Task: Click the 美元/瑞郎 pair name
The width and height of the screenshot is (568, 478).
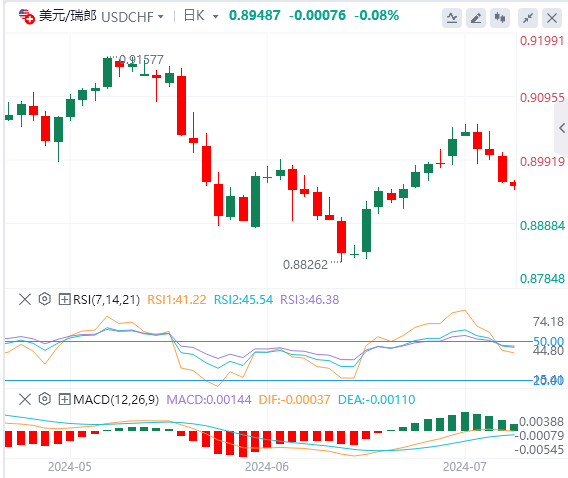Action: pos(68,16)
